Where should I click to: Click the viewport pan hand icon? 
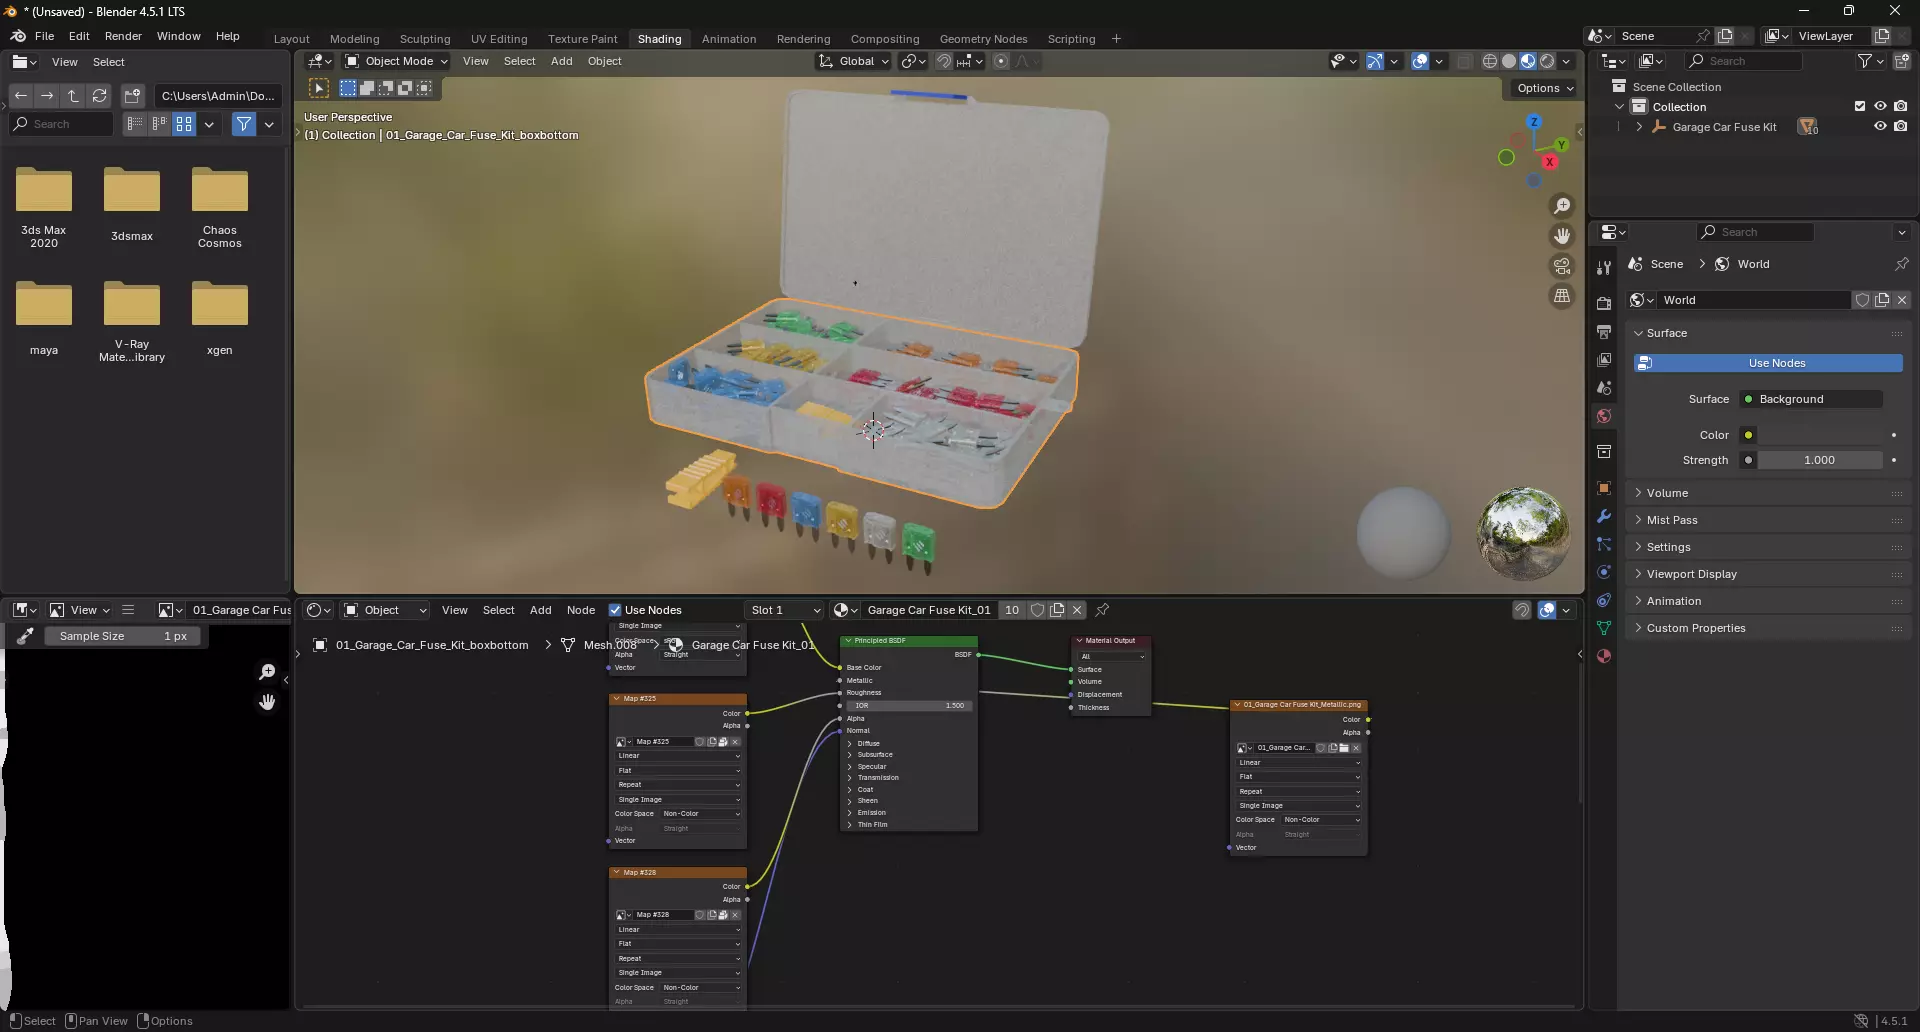coord(1562,236)
